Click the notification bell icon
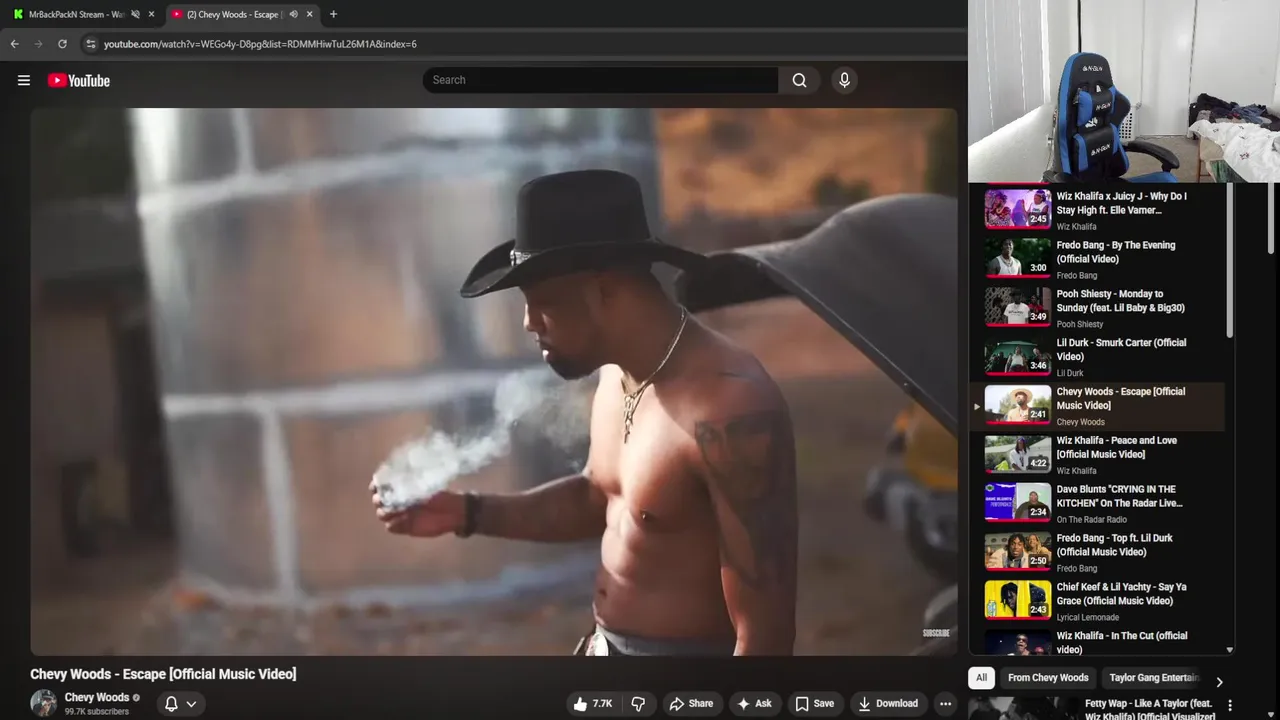 tap(171, 703)
